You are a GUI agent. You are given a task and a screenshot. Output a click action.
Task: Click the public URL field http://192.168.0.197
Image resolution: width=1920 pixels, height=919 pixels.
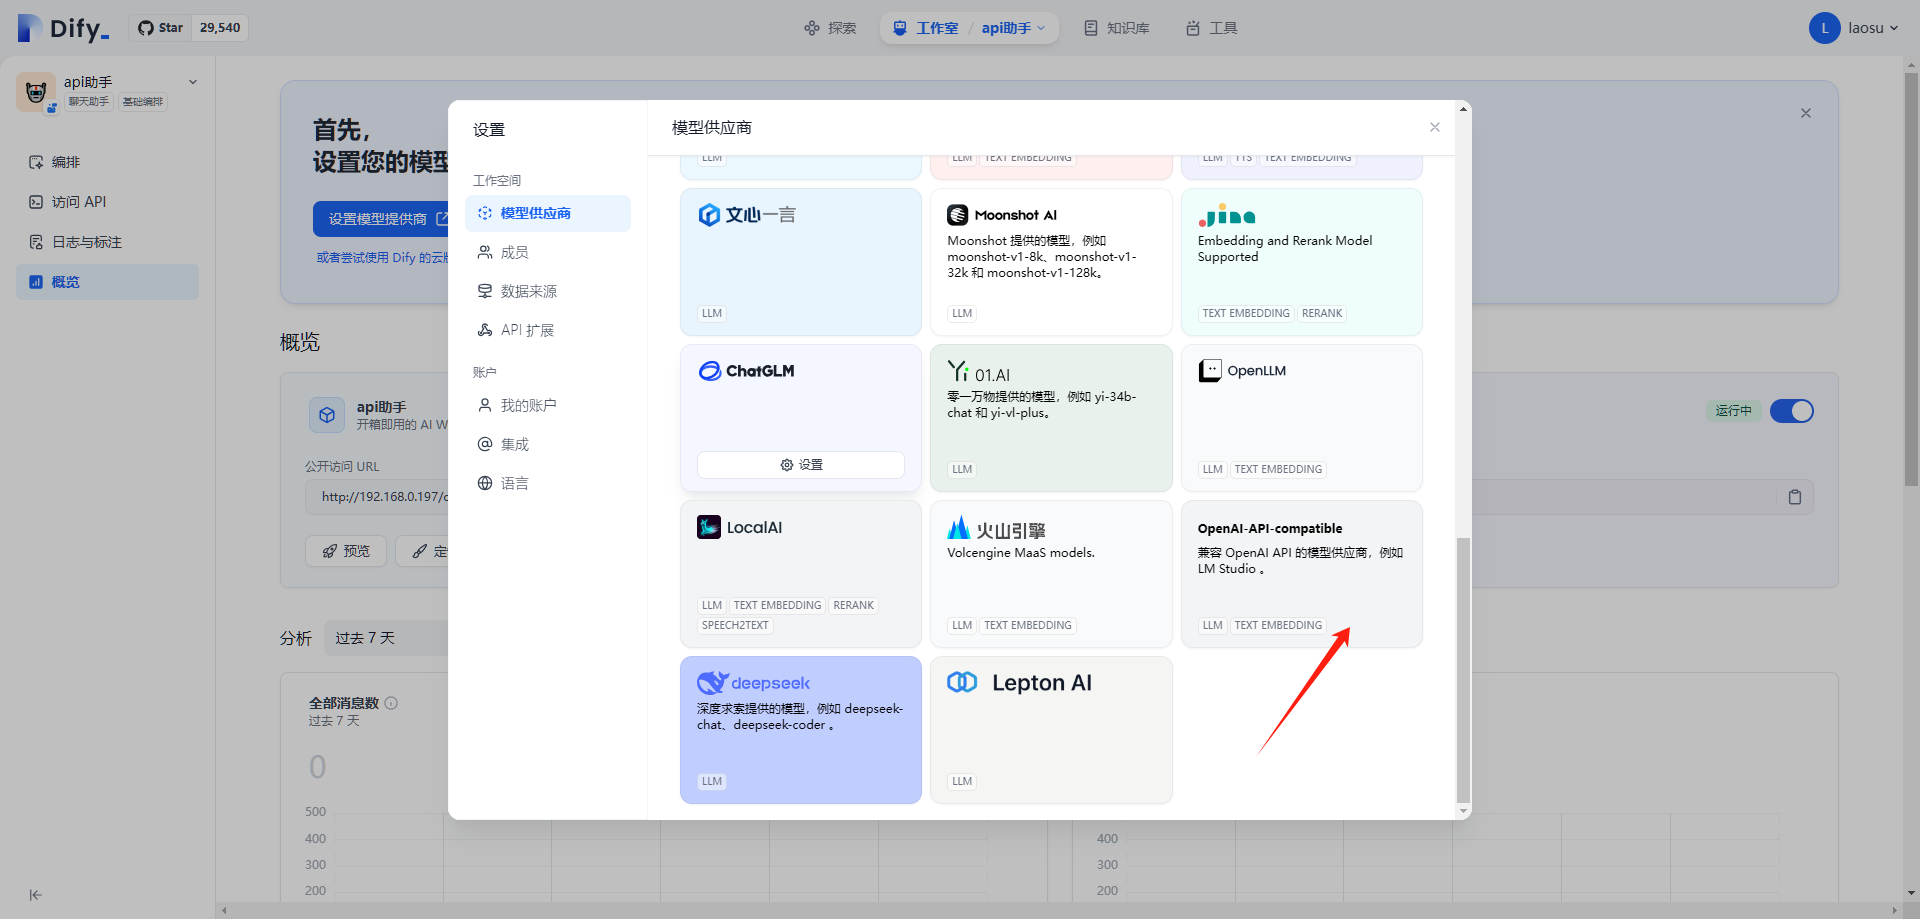377,497
